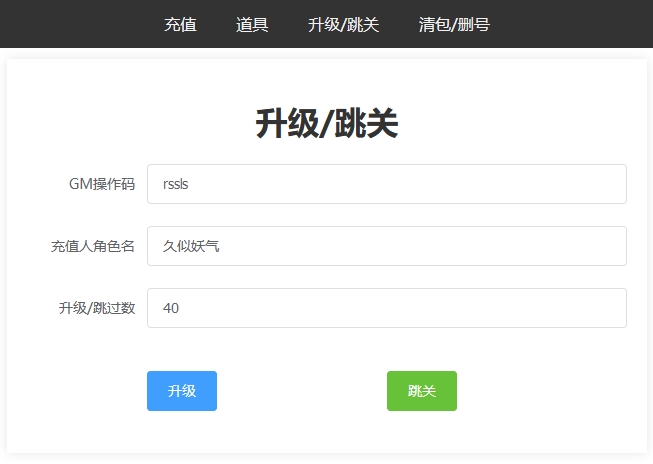Click the 升级/跳过数 input field
The width and height of the screenshot is (653, 464).
coord(387,308)
